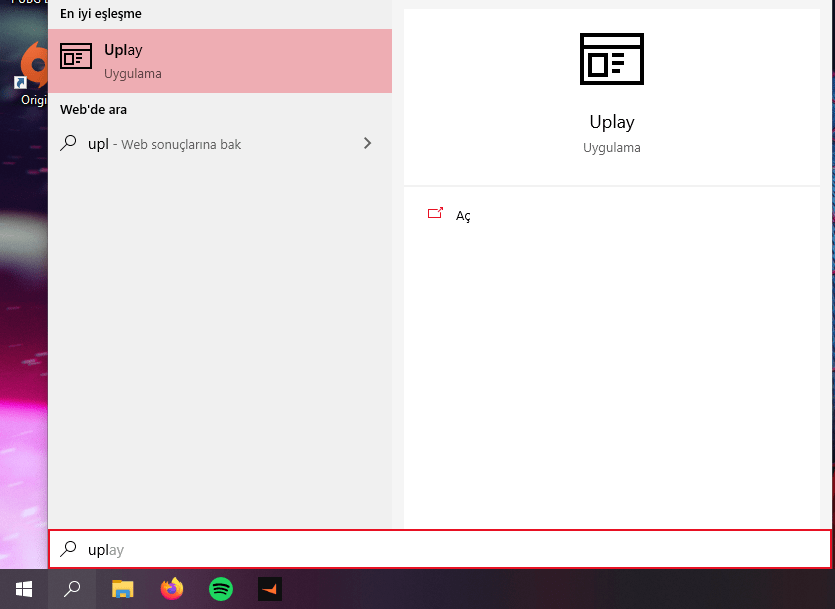Open the Uplay best match result
835x609 pixels.
tap(220, 61)
